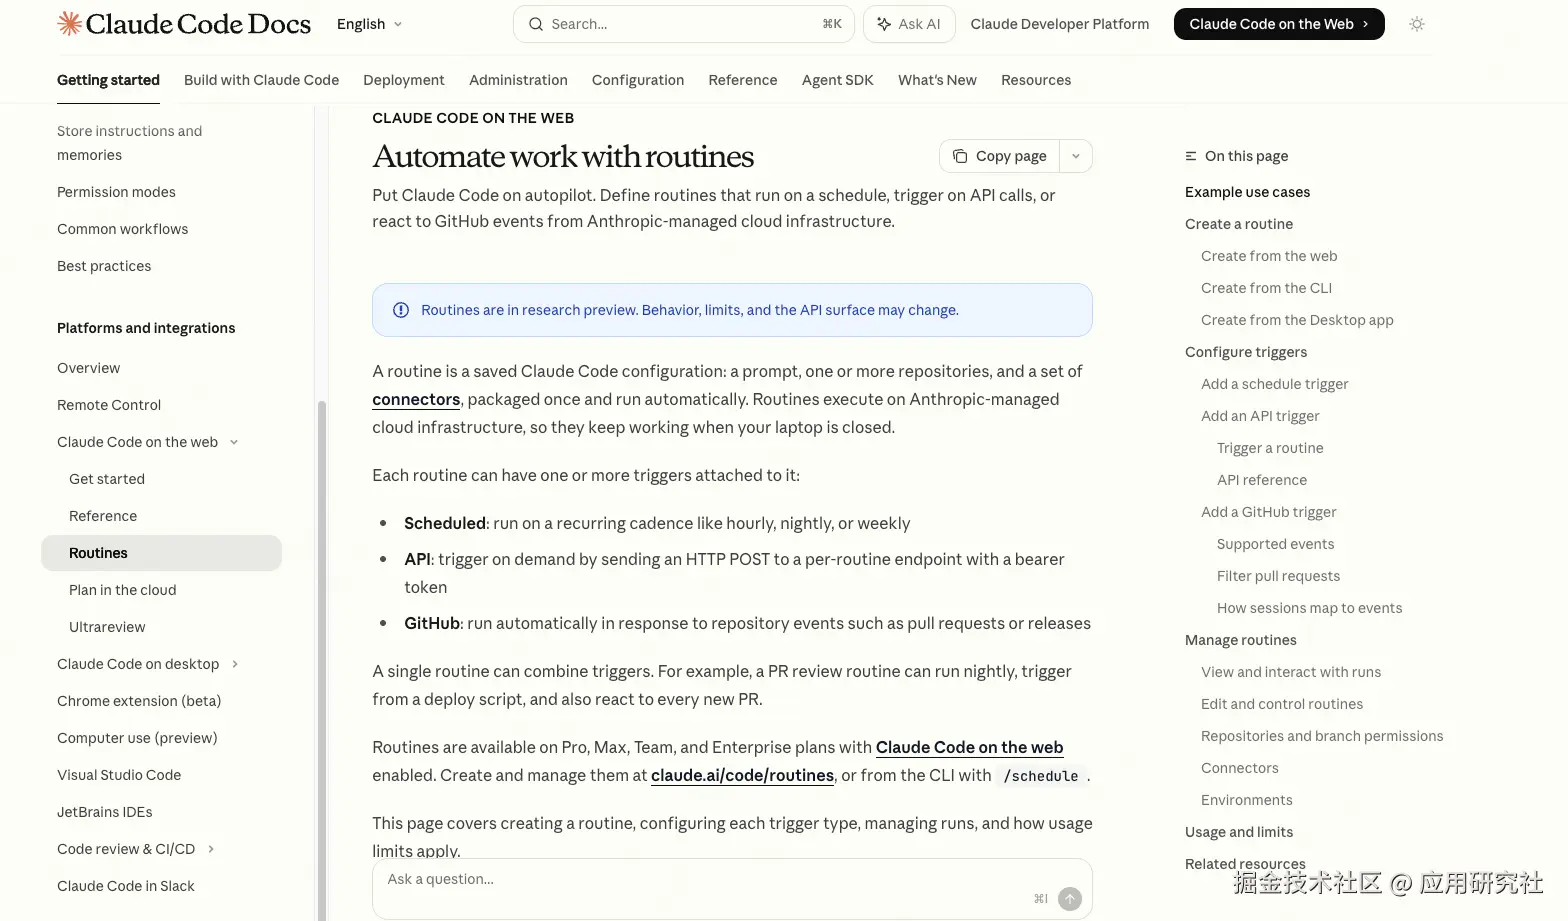
Task: Select the Agent SDK tab
Action: 838,80
